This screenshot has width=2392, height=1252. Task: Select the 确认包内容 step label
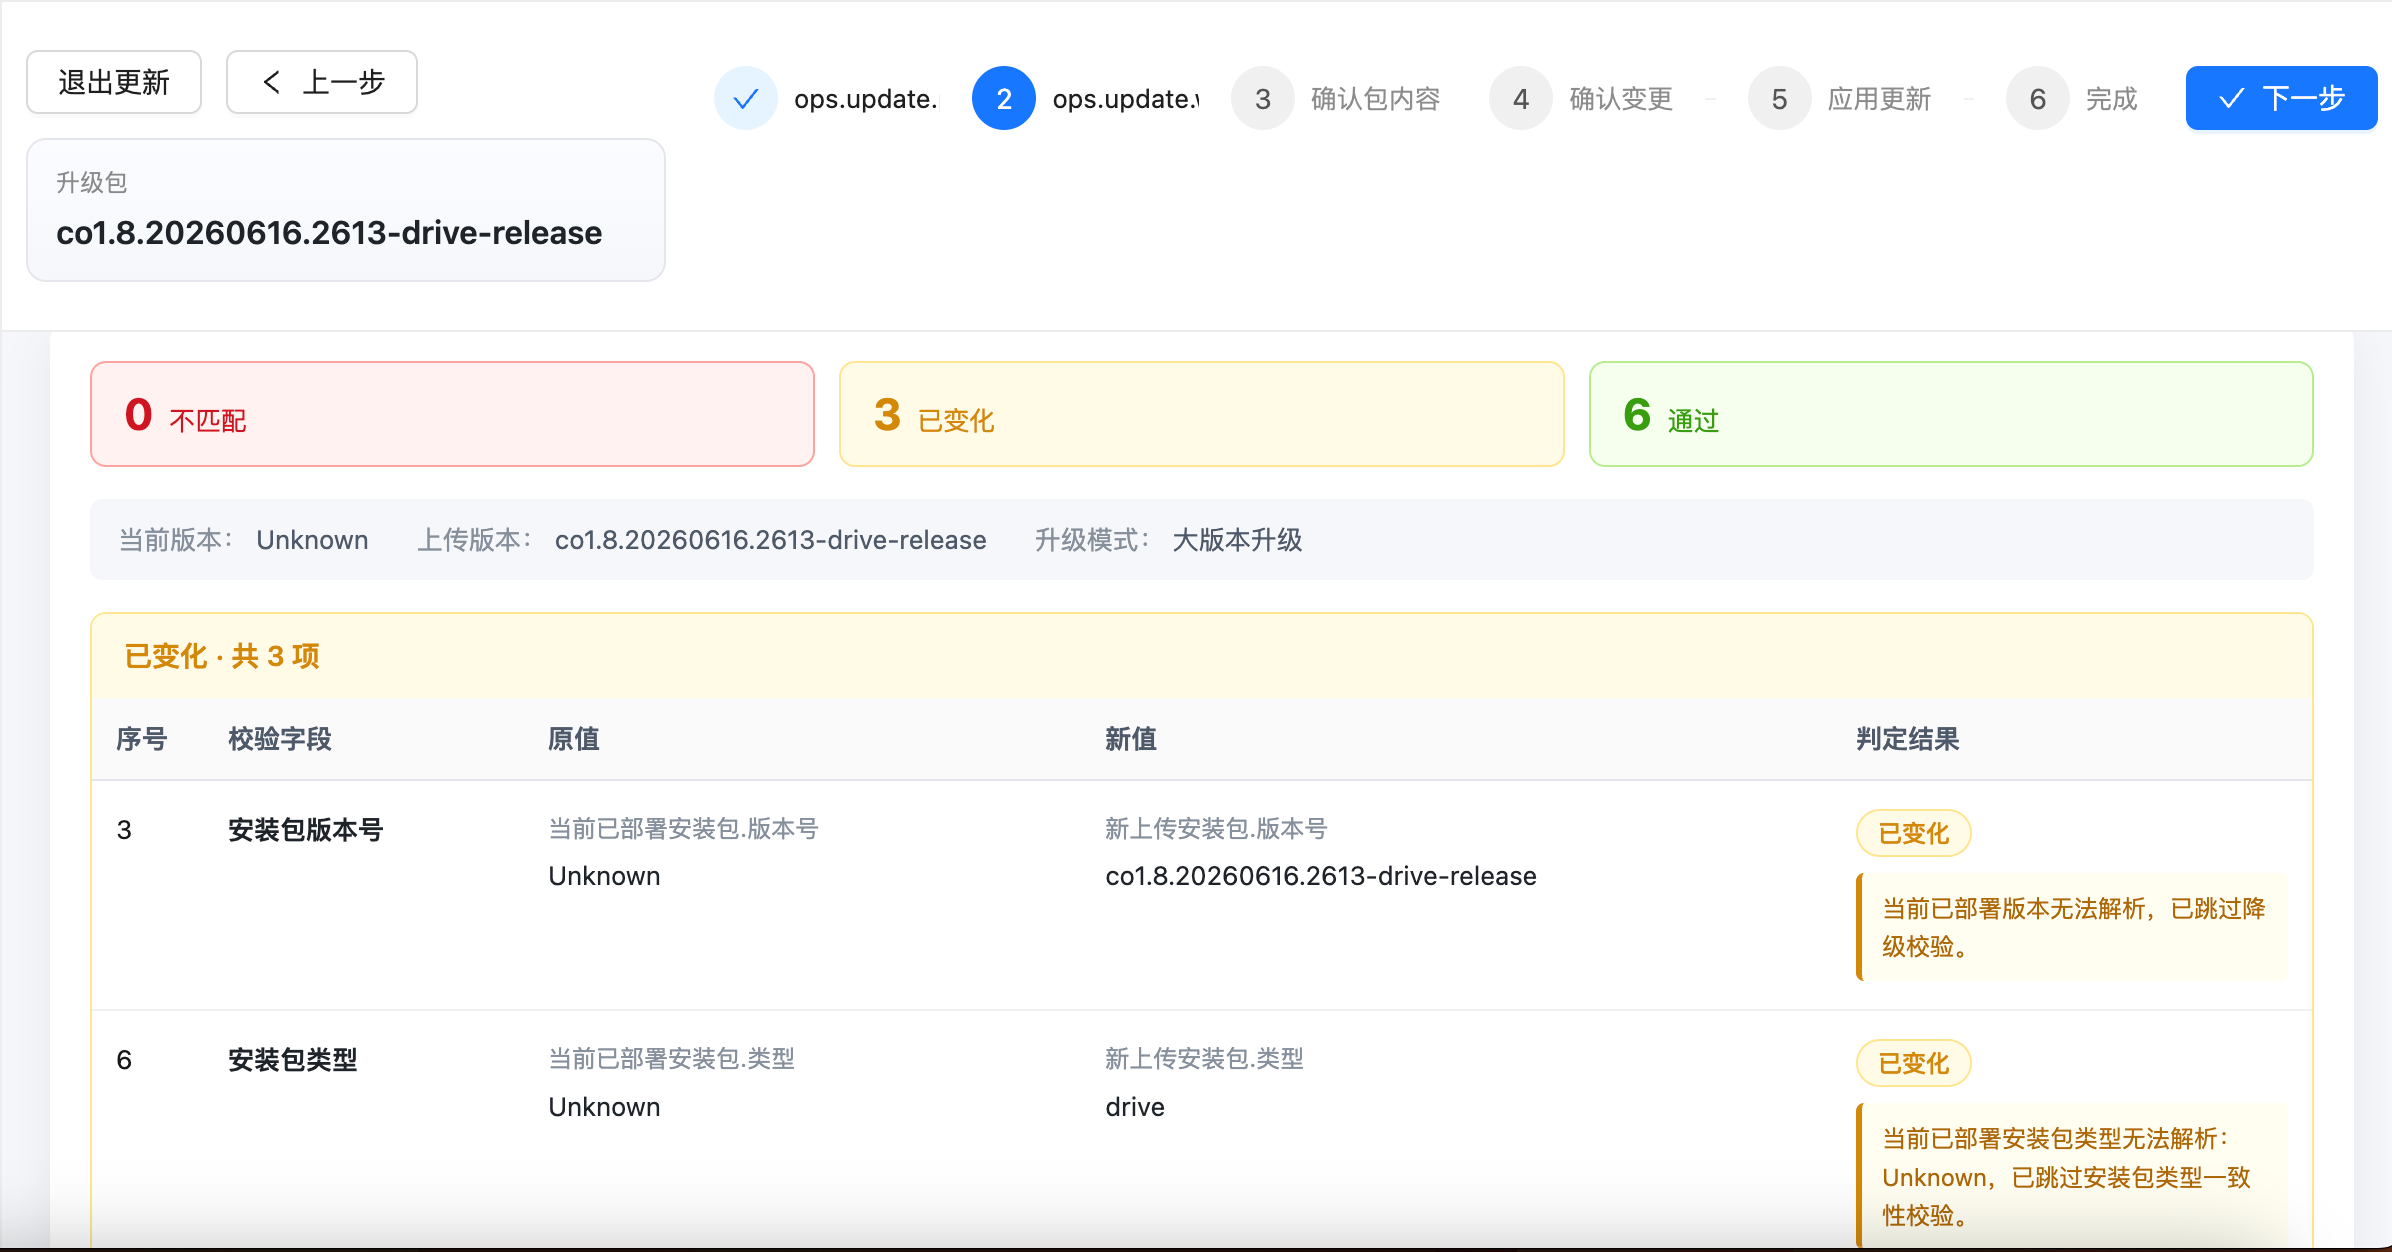tap(1375, 98)
